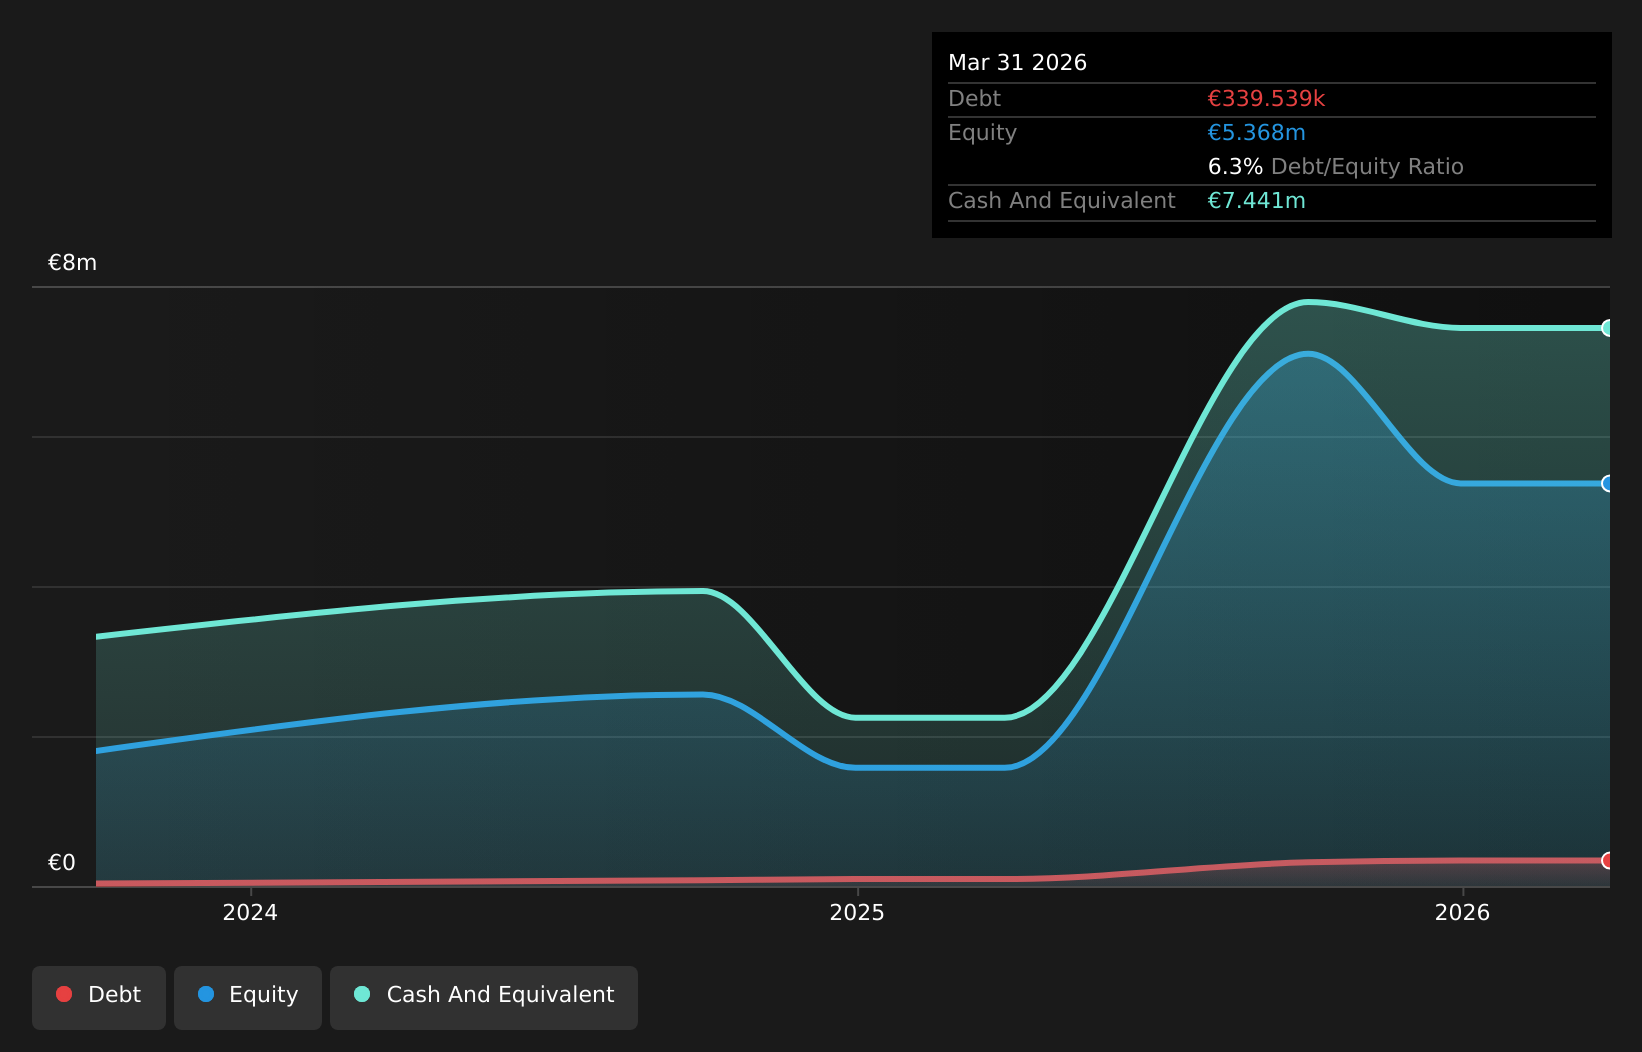The height and width of the screenshot is (1052, 1642).
Task: Toggle the Equity series legend button
Action: pos(248,997)
